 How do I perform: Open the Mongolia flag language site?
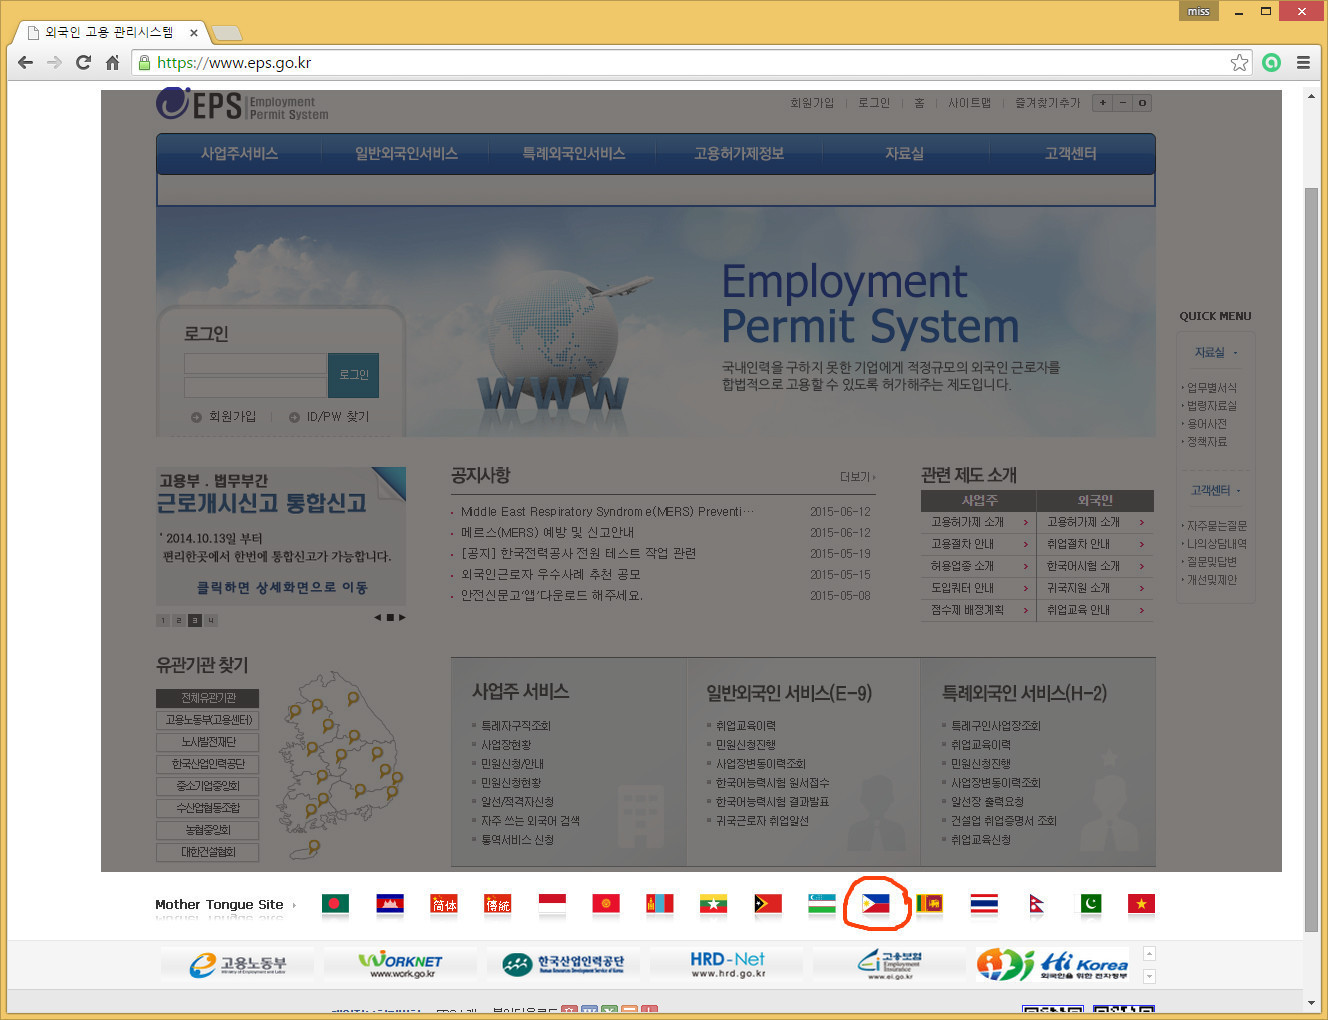659,904
